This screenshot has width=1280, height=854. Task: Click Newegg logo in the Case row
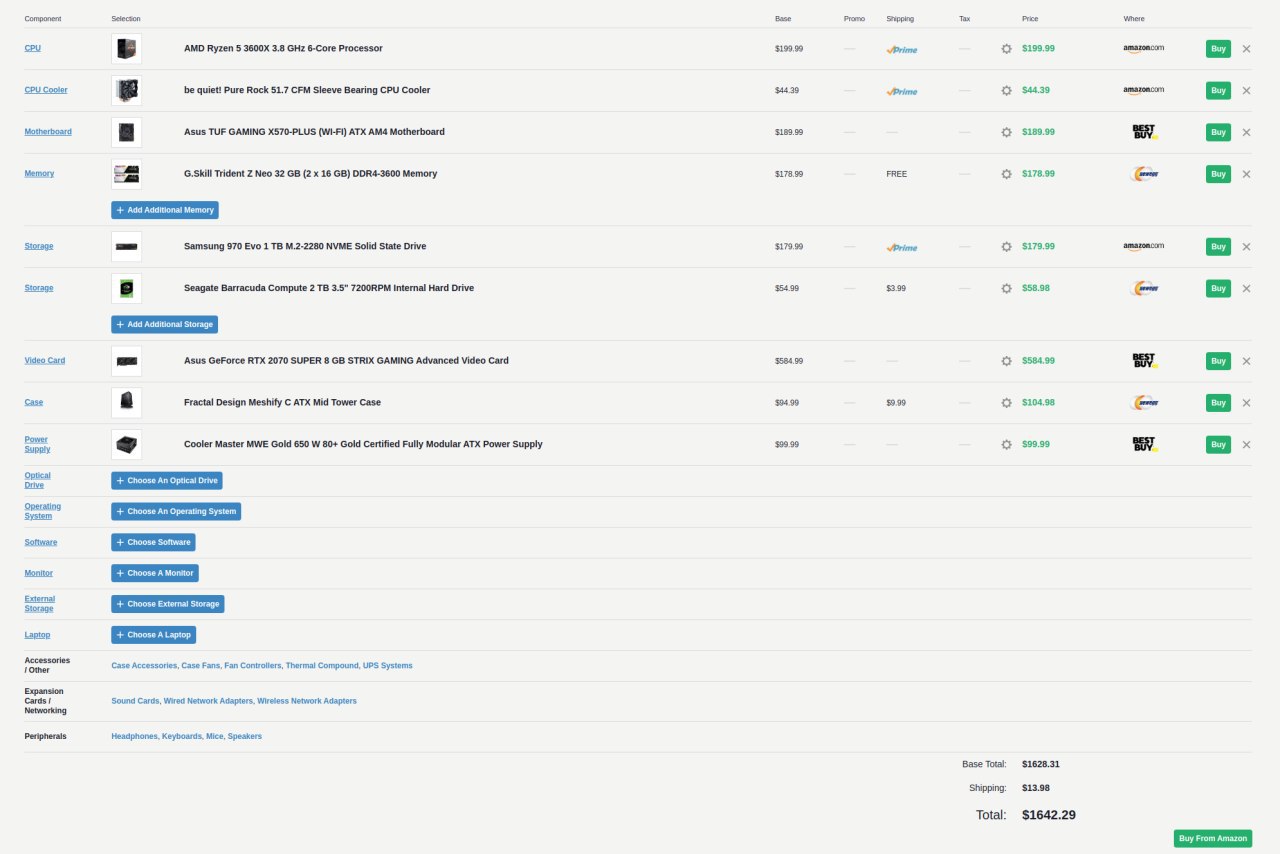pos(1145,403)
